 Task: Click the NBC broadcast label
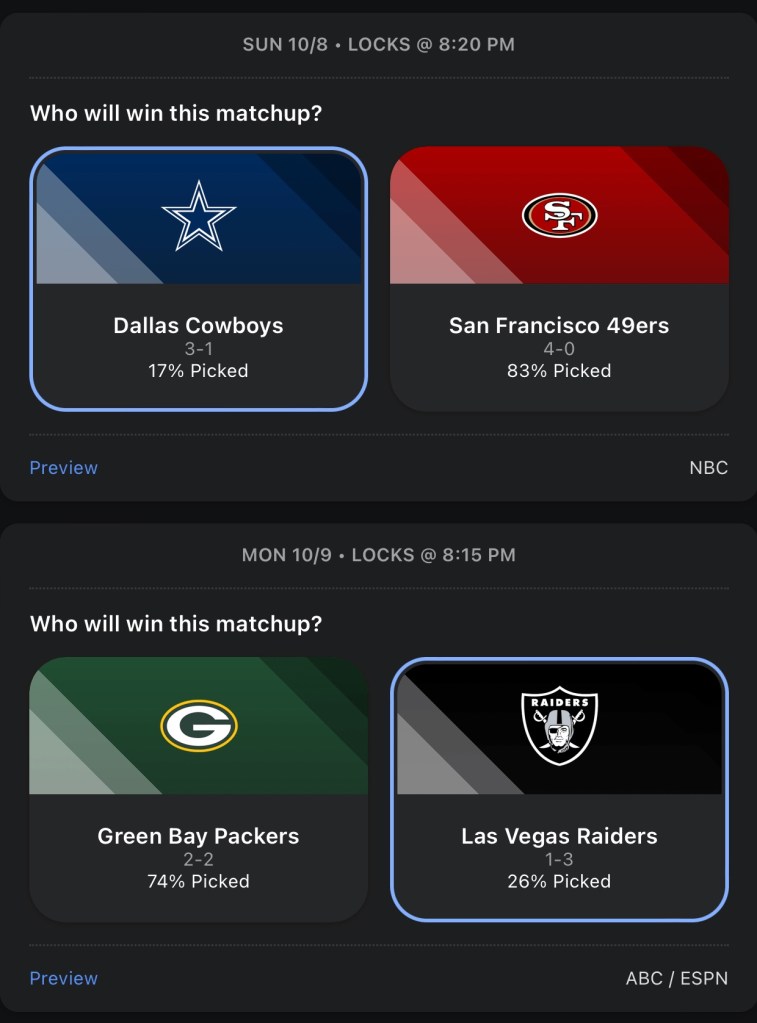[708, 468]
